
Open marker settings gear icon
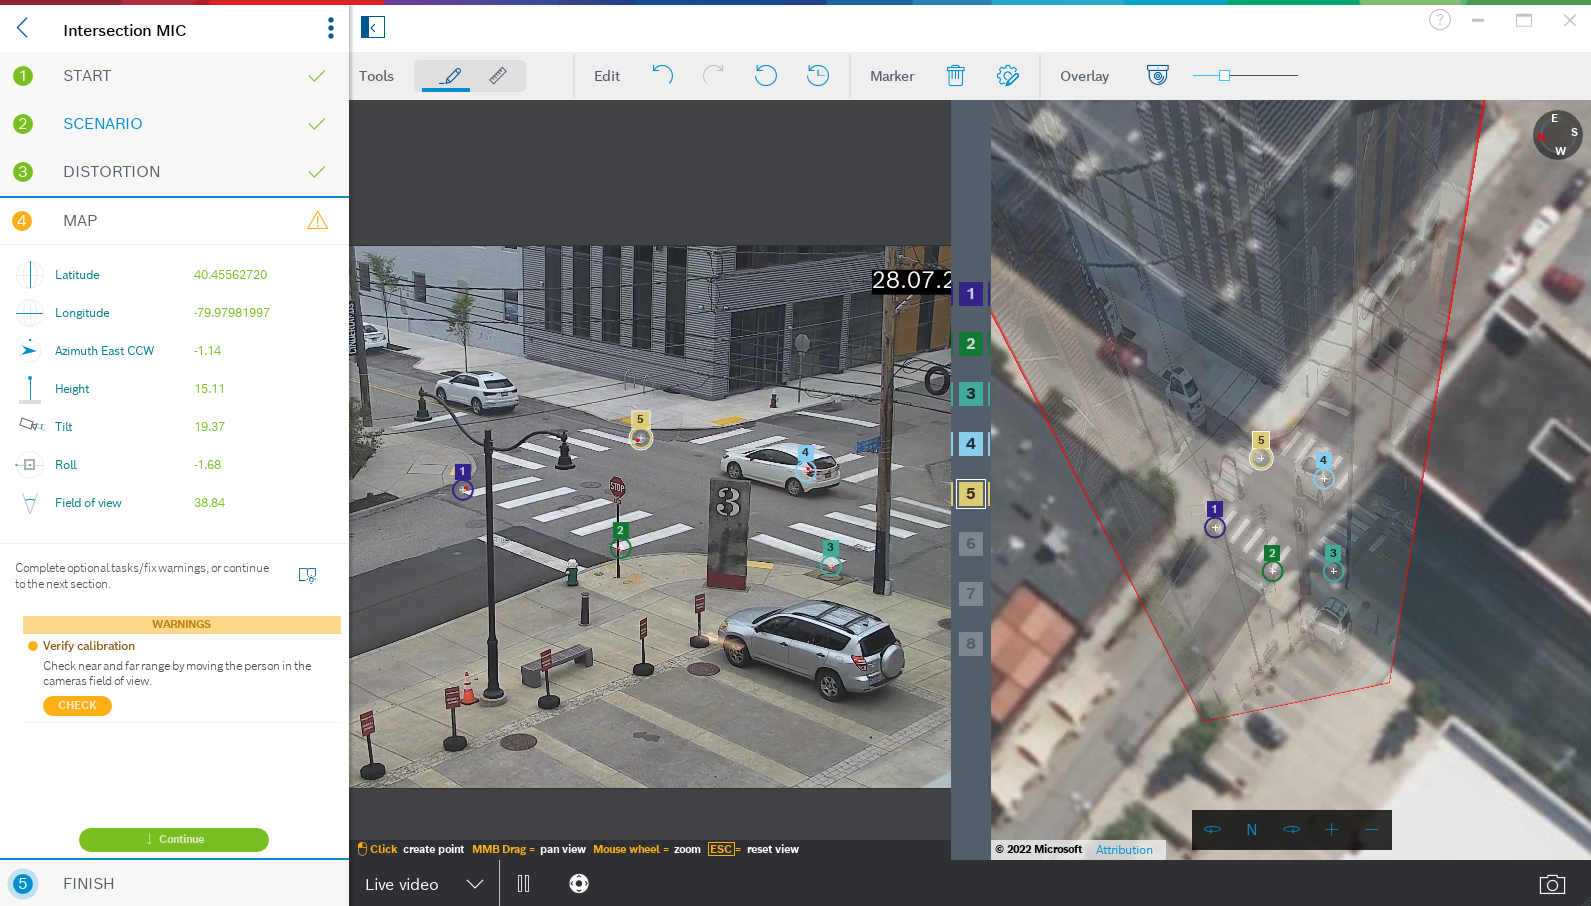pyautogui.click(x=1007, y=76)
